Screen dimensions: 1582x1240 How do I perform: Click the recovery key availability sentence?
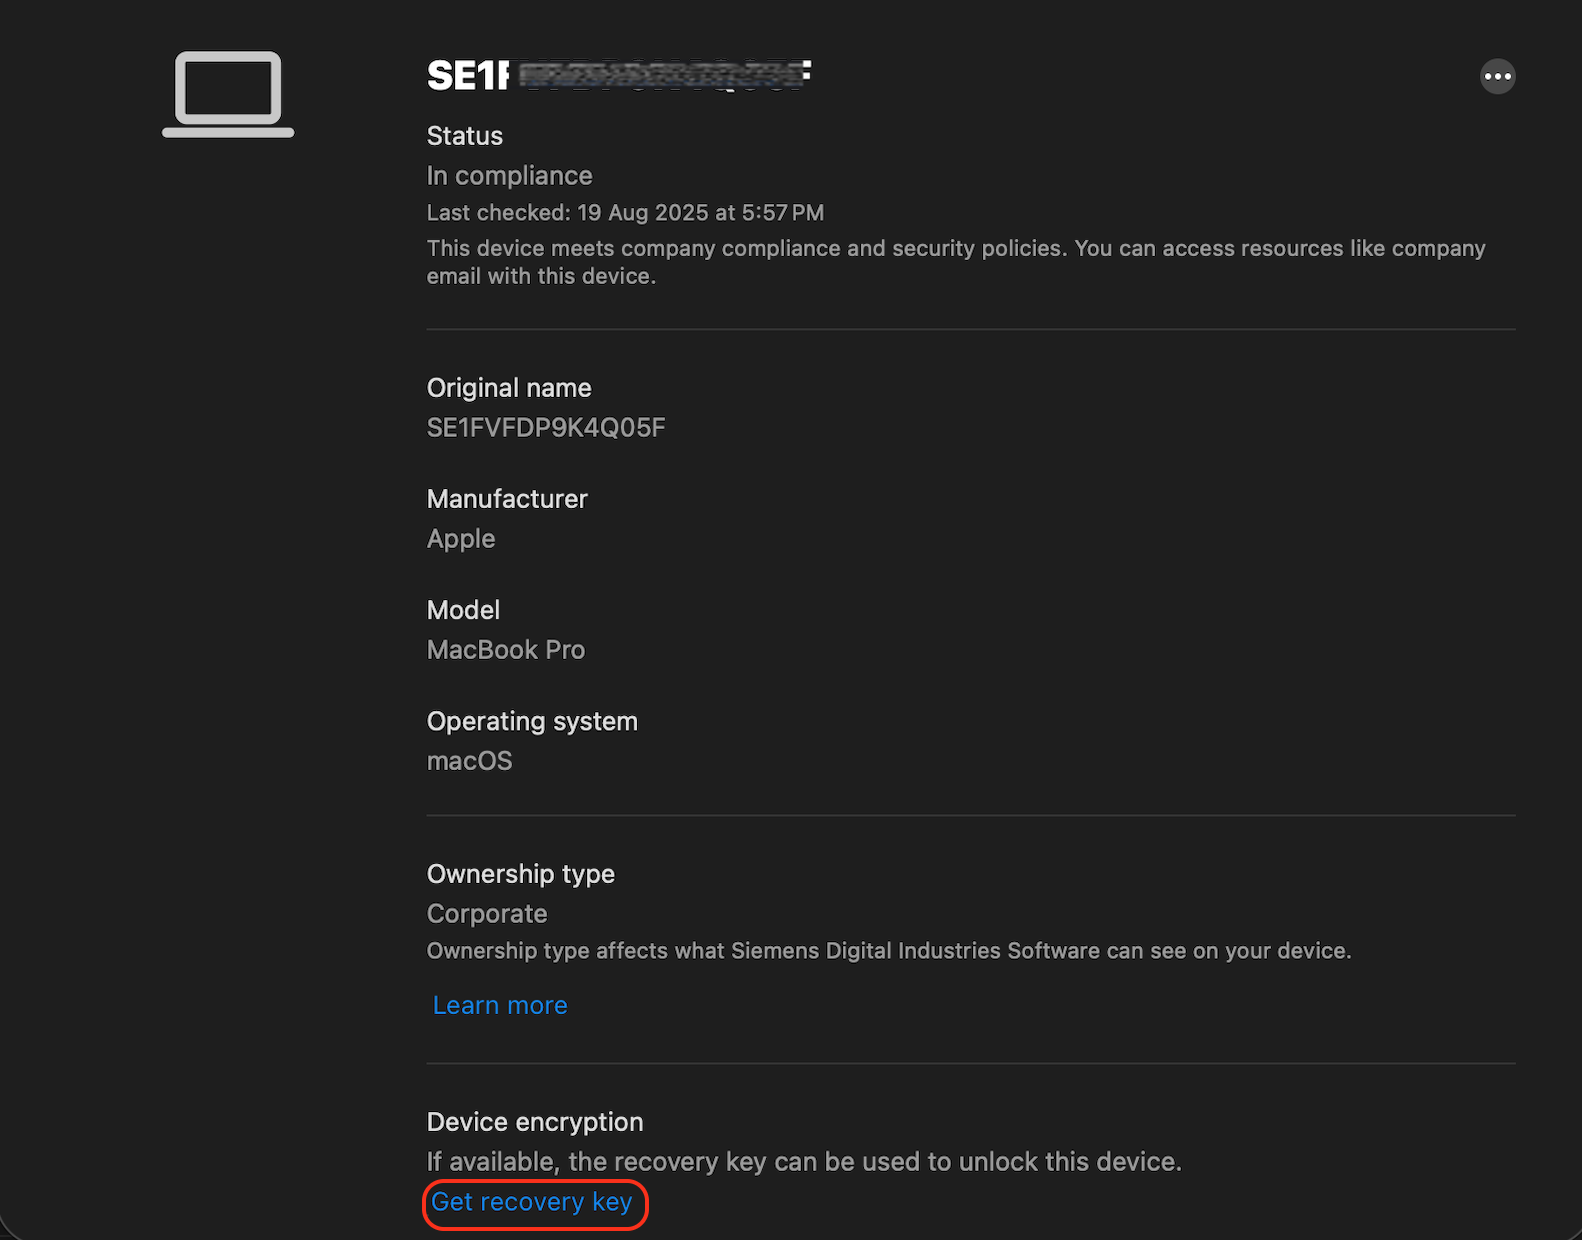[804, 1162]
